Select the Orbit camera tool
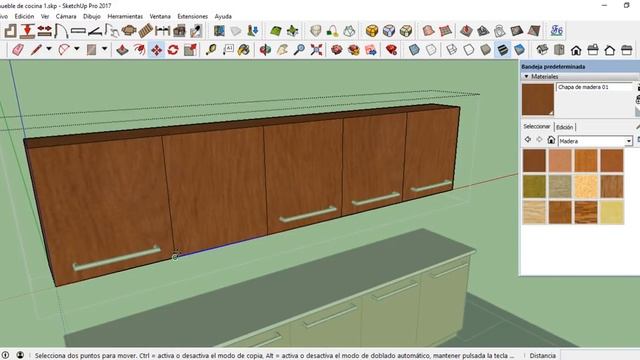This screenshot has width=640, height=360. tap(265, 50)
